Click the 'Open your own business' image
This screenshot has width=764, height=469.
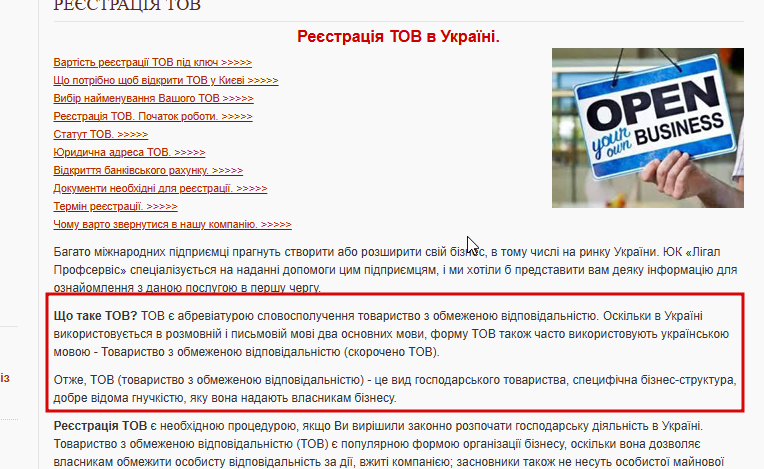tap(648, 128)
